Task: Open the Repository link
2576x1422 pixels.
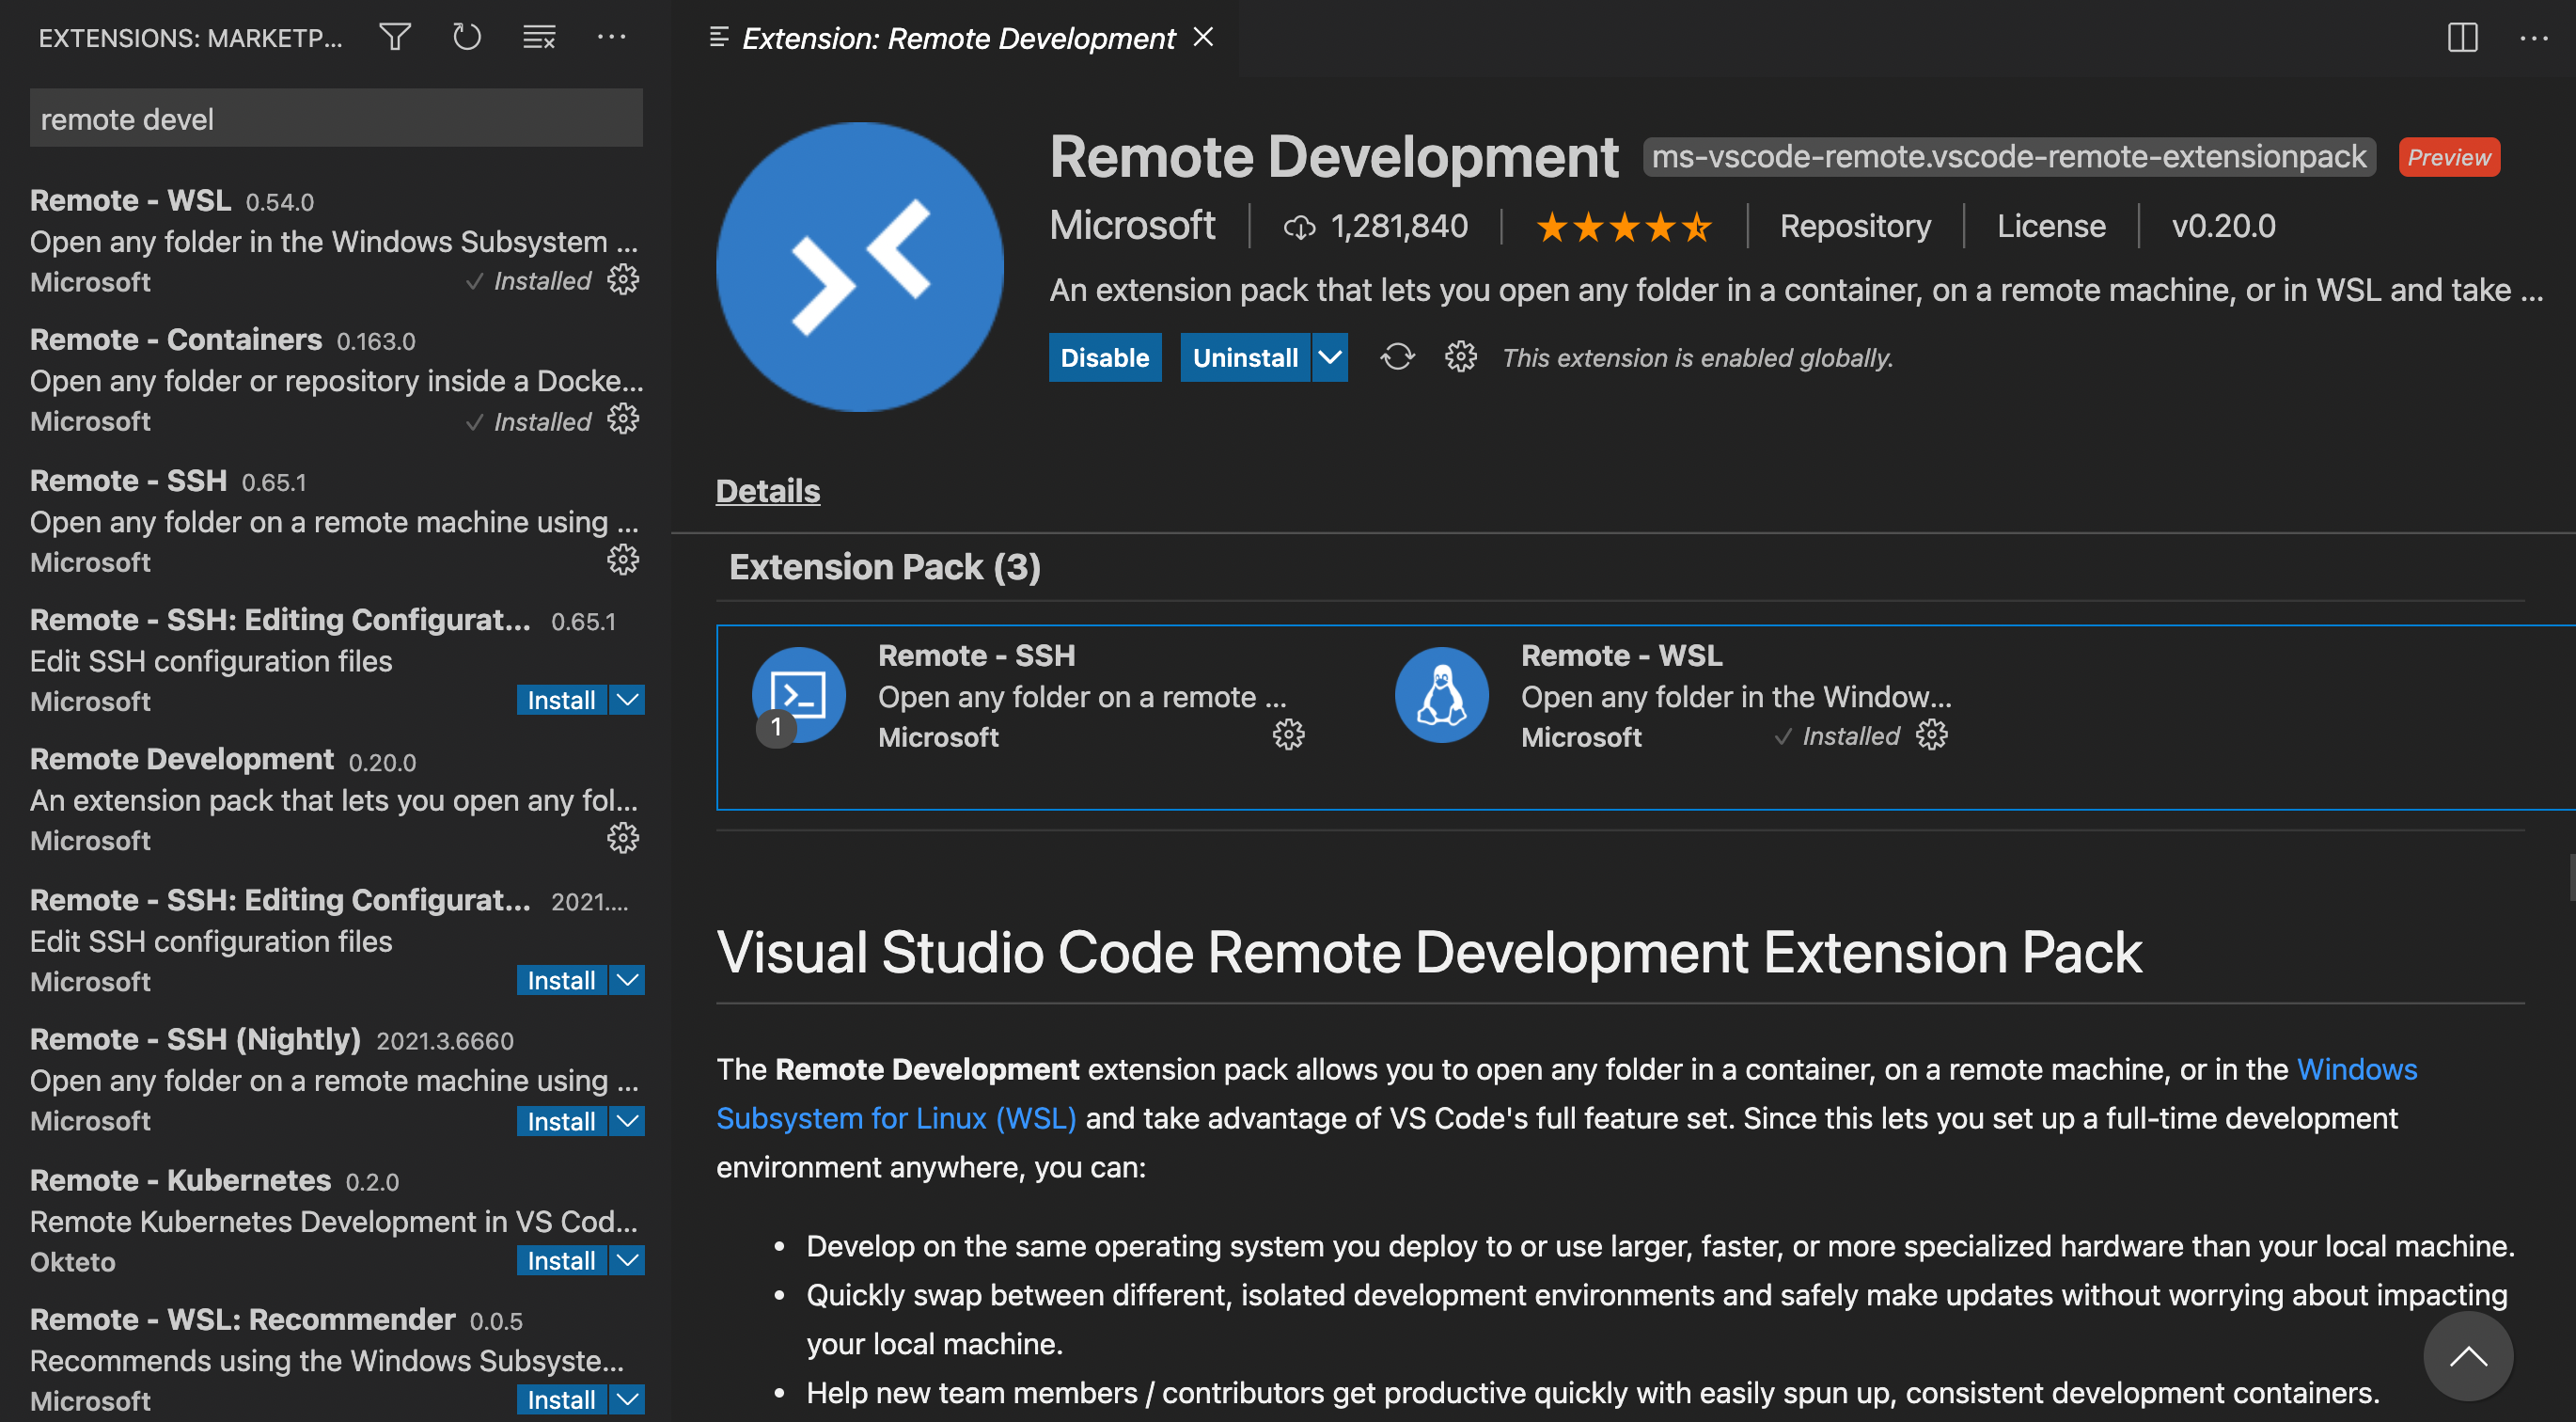Action: click(x=1855, y=227)
